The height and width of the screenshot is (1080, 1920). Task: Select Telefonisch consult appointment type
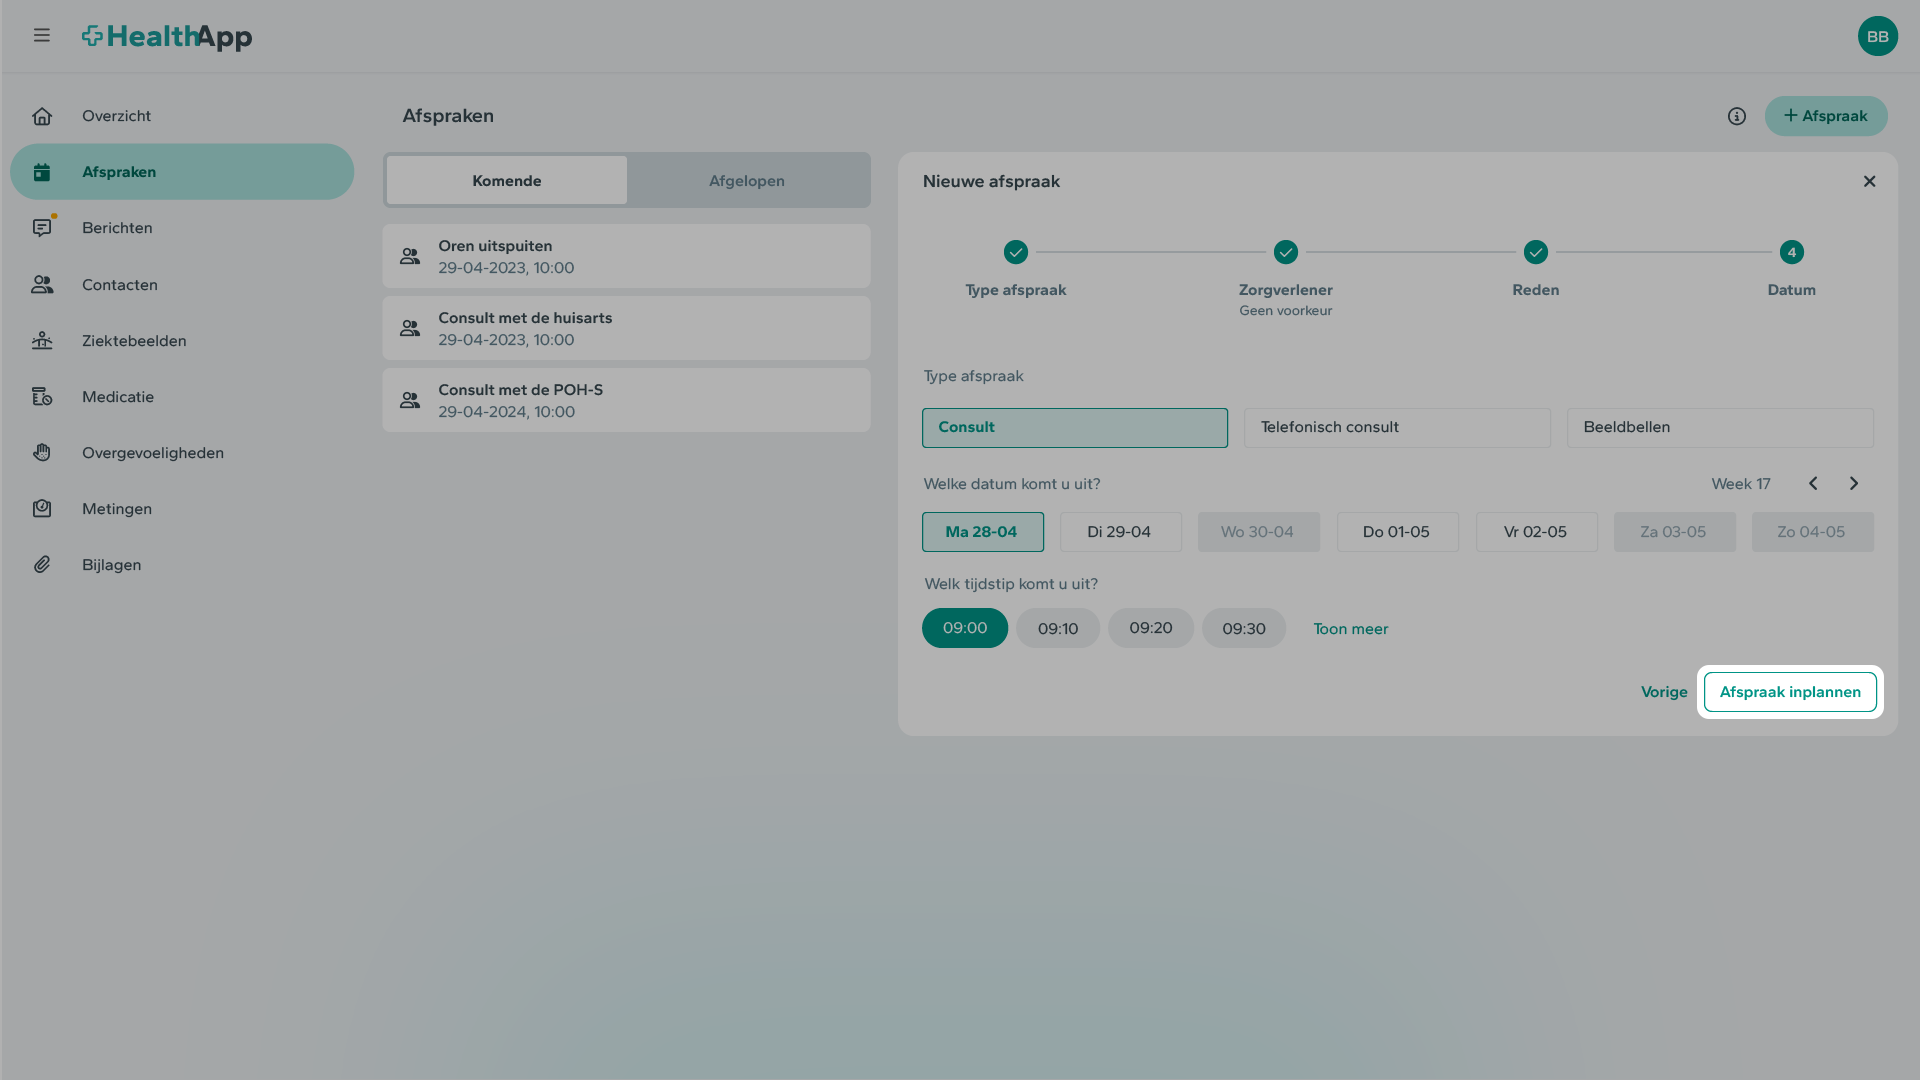pyautogui.click(x=1396, y=427)
